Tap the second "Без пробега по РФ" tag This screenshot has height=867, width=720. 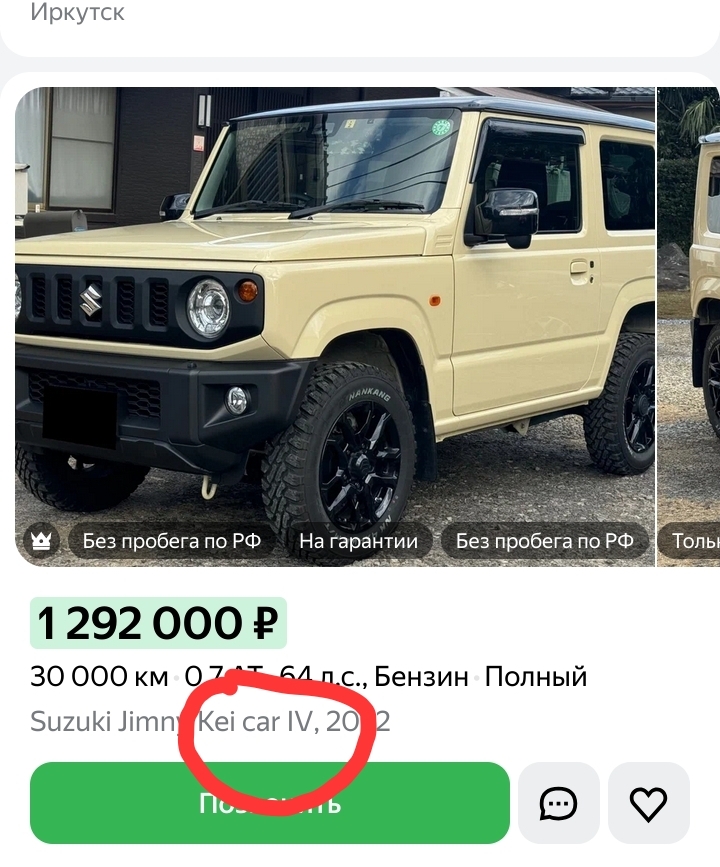545,540
